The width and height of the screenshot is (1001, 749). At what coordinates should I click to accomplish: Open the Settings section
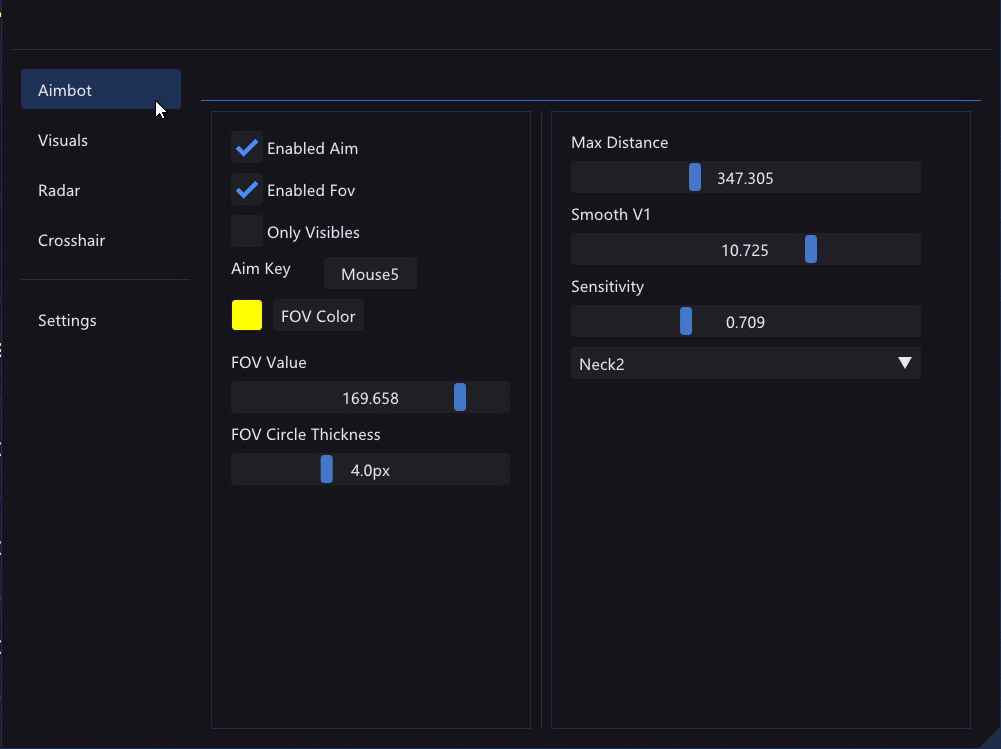click(67, 321)
